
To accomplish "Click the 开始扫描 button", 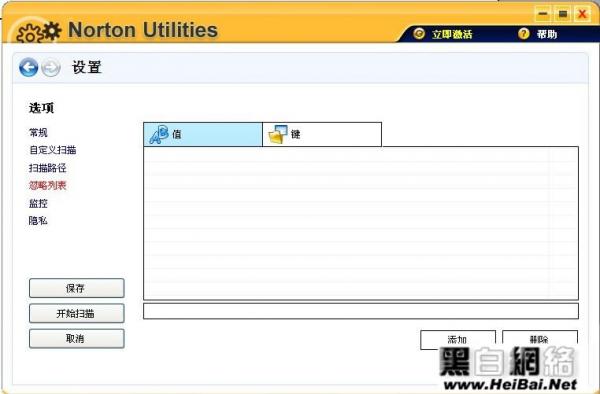I will (77, 314).
